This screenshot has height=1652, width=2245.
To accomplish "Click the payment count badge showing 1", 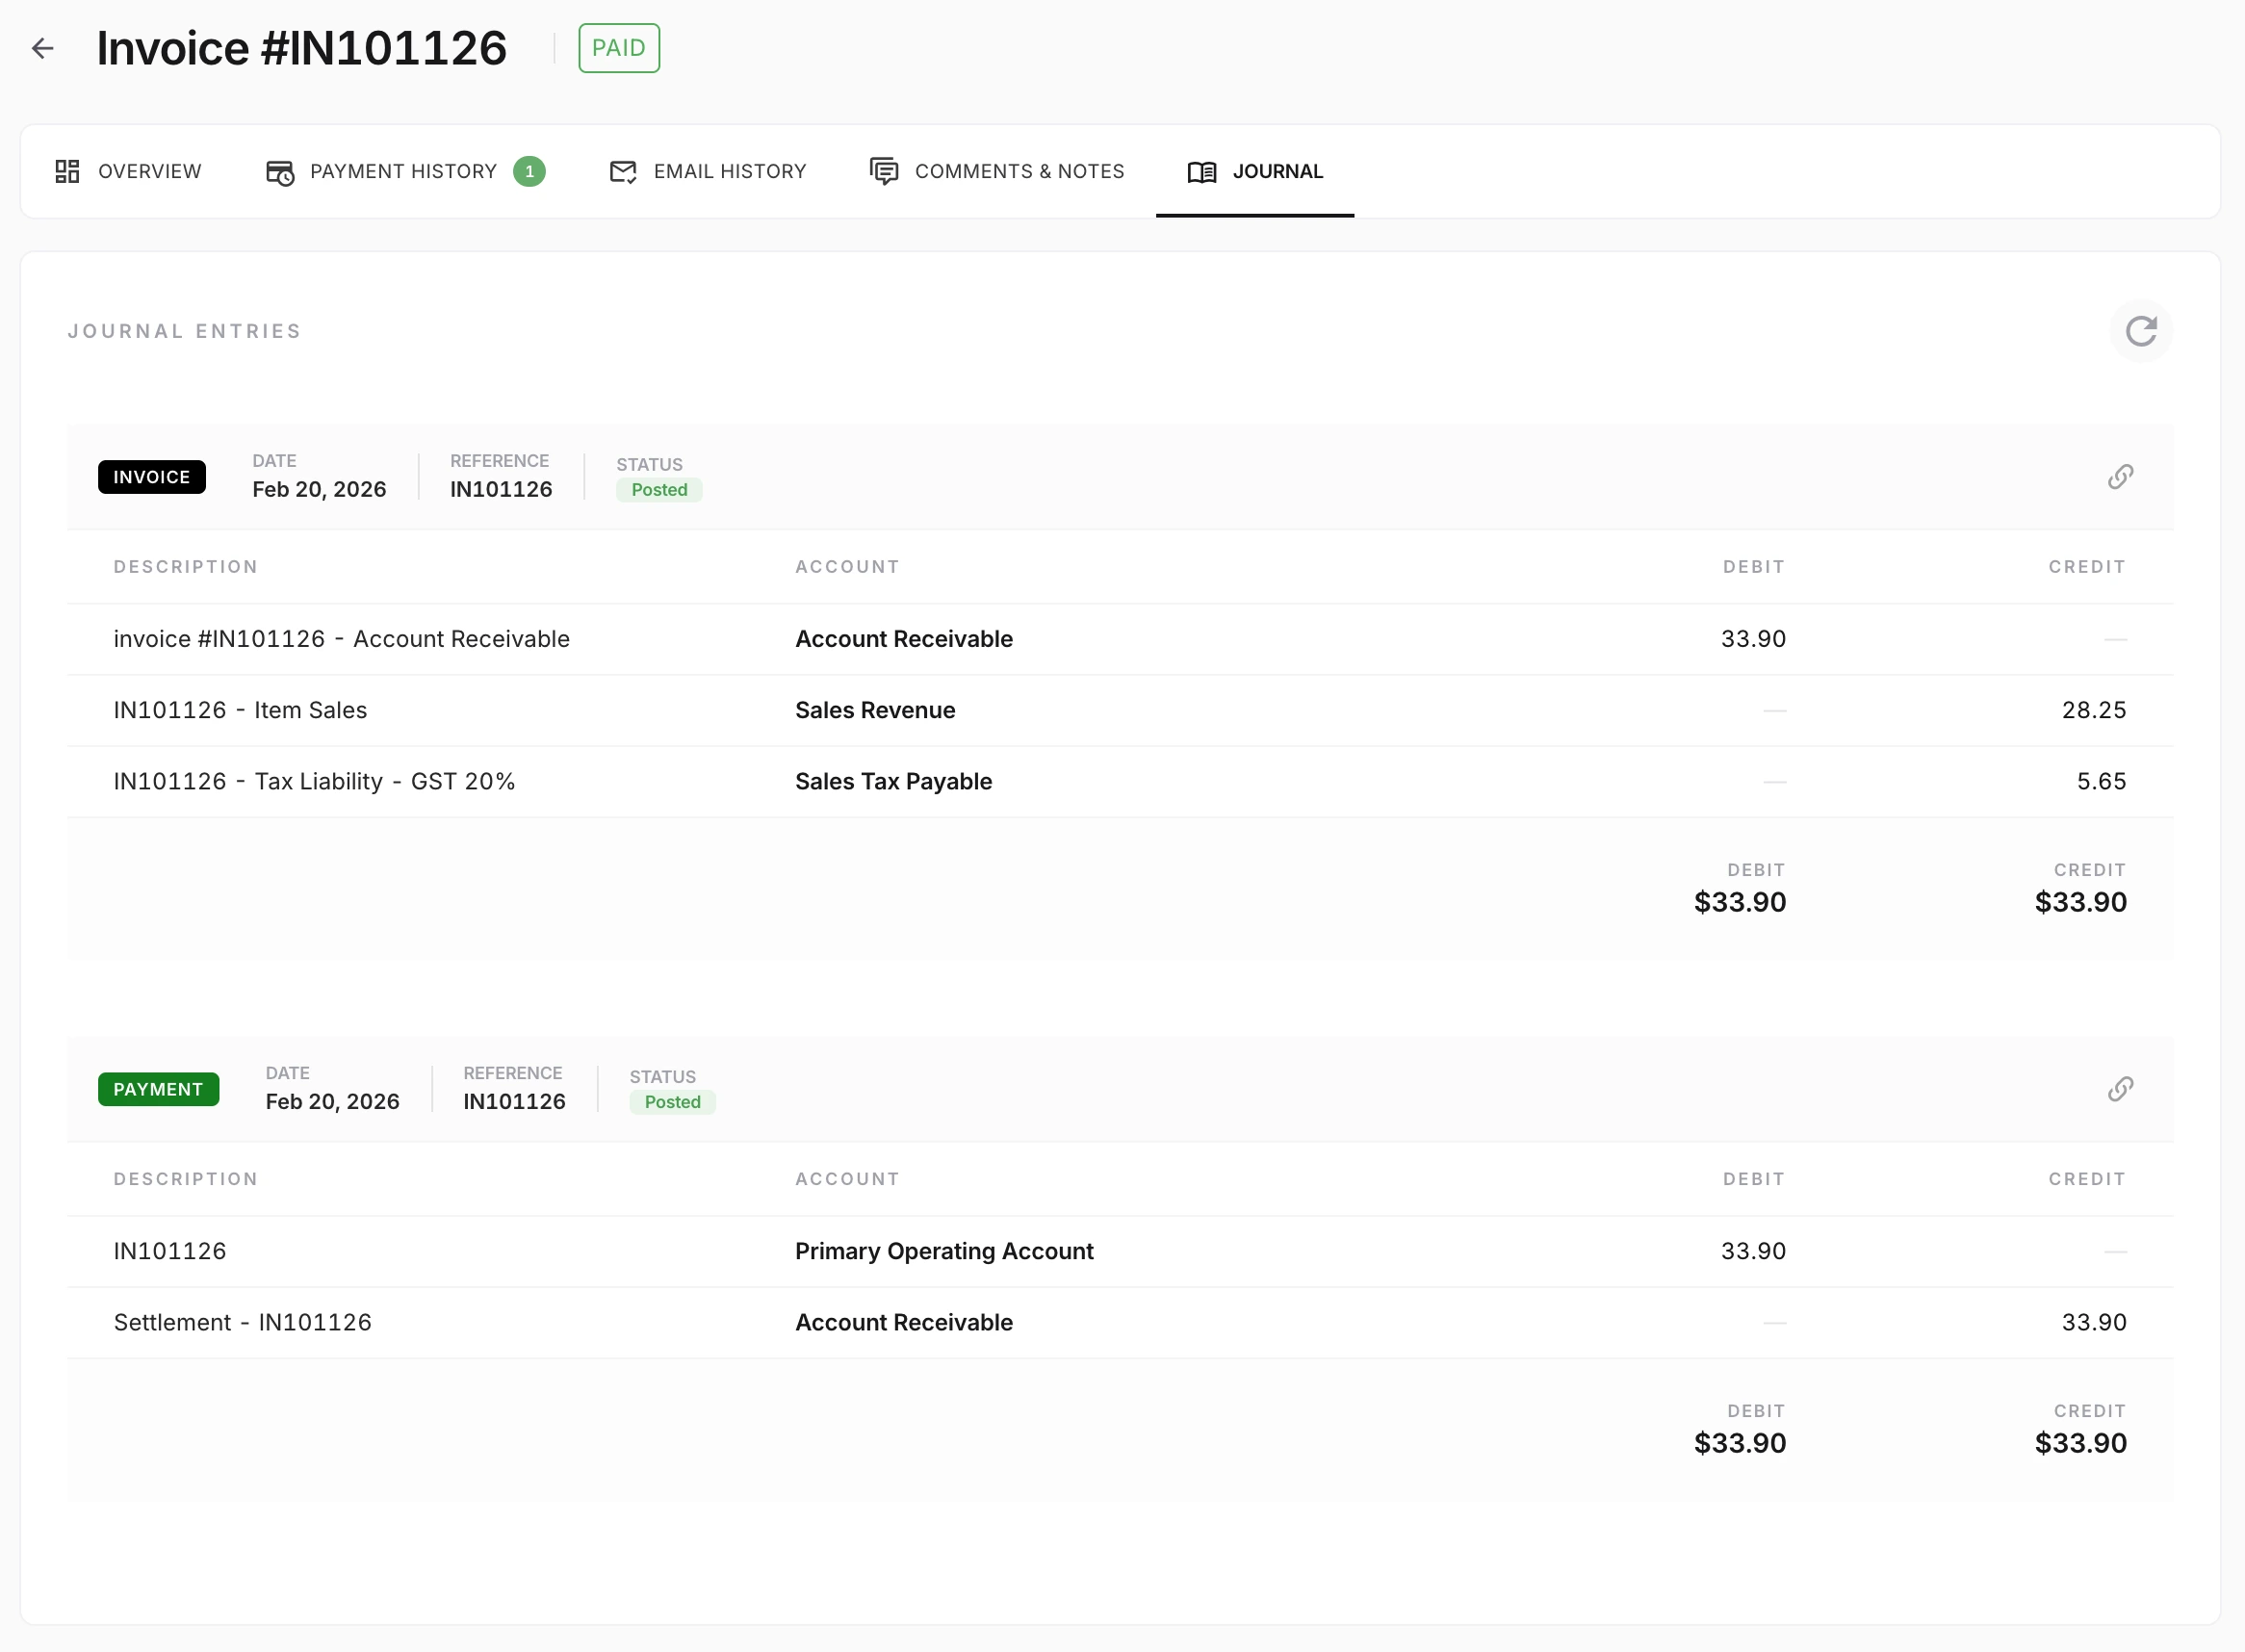I will pos(530,171).
